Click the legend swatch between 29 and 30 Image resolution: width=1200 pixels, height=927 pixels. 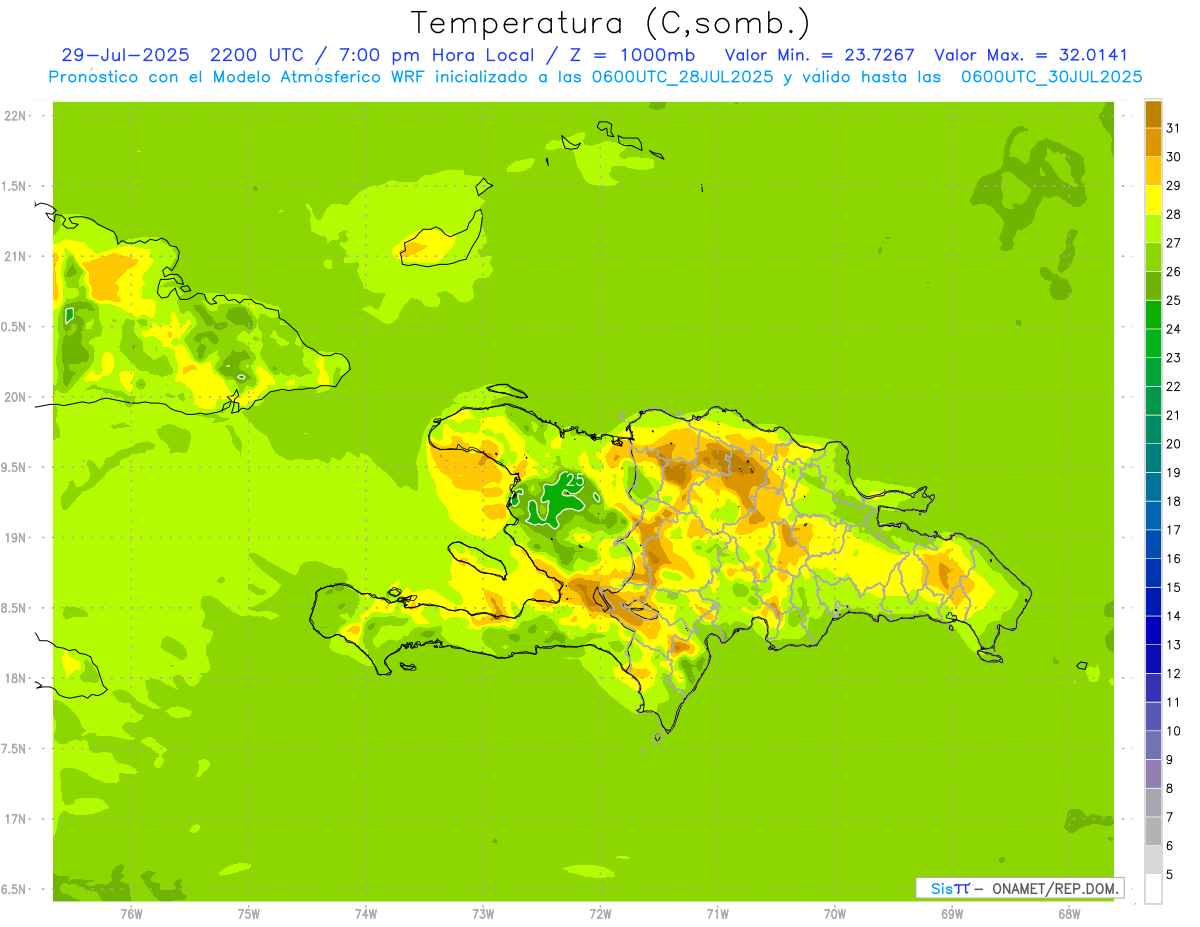pos(1153,171)
